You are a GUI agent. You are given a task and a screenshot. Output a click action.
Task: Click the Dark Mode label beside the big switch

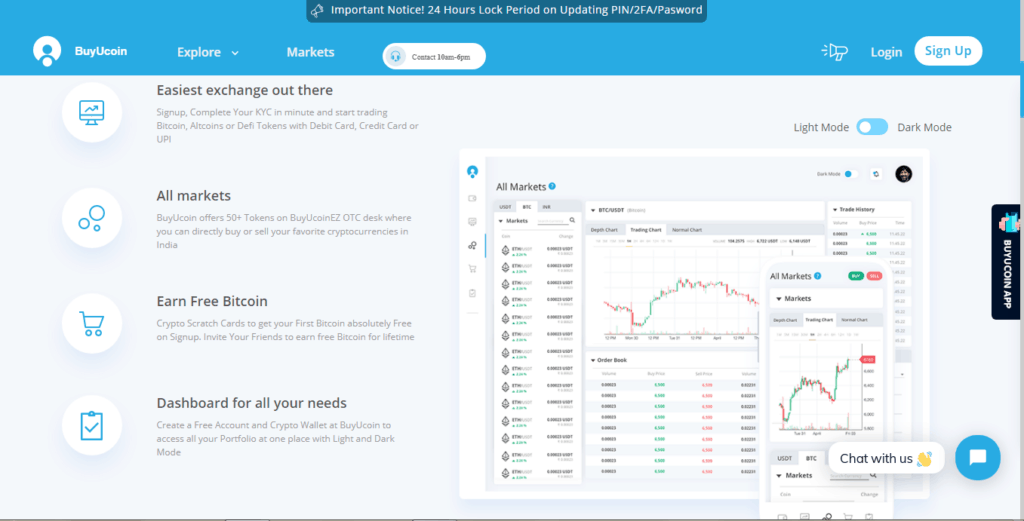(x=924, y=127)
